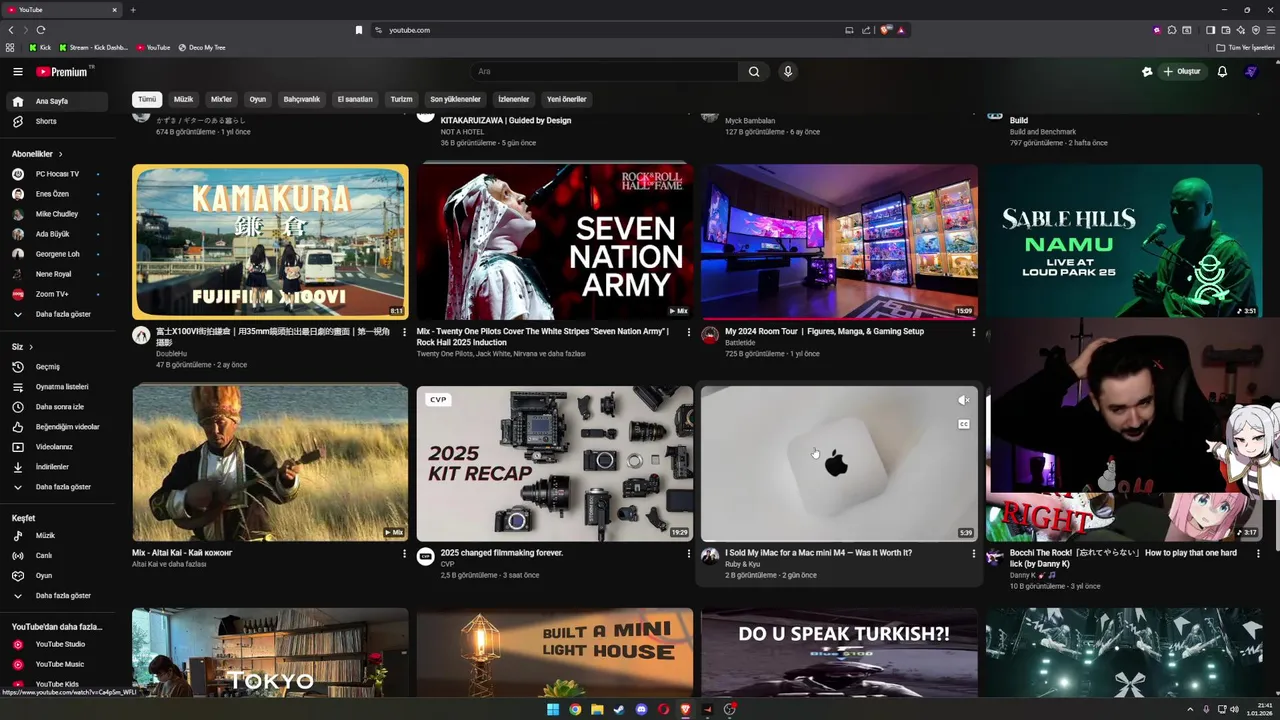1280x720 pixels.
Task: Click the YouTube search input field
Action: pos(605,72)
